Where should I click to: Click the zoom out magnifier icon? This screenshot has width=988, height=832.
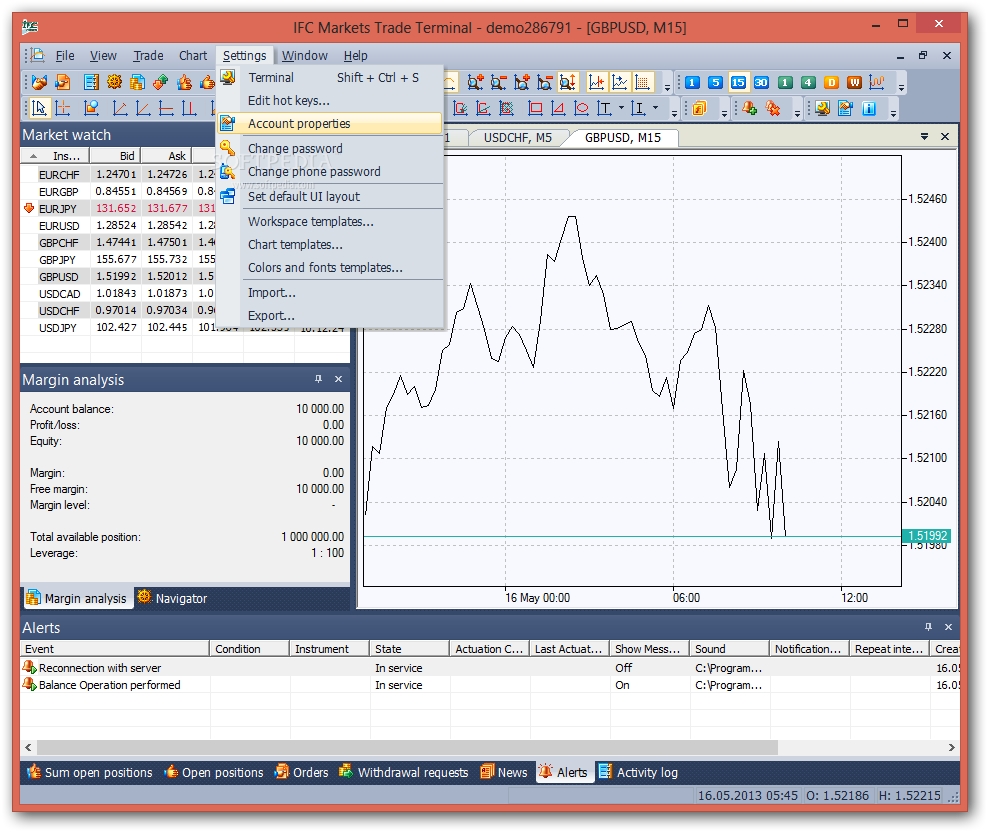pyautogui.click(x=498, y=82)
